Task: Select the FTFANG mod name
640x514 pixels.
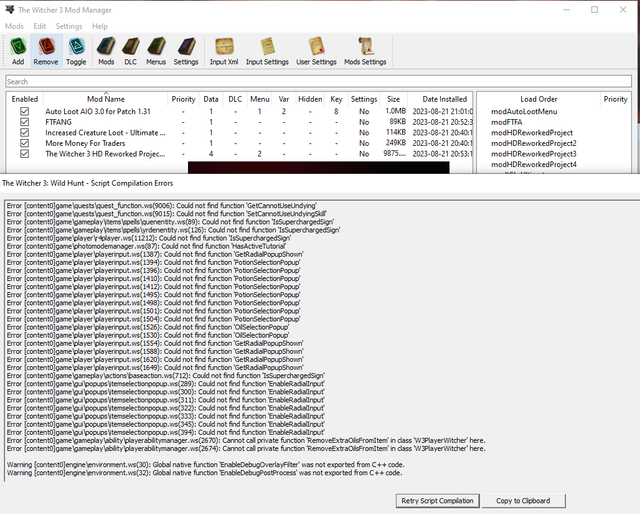Action: pos(58,122)
